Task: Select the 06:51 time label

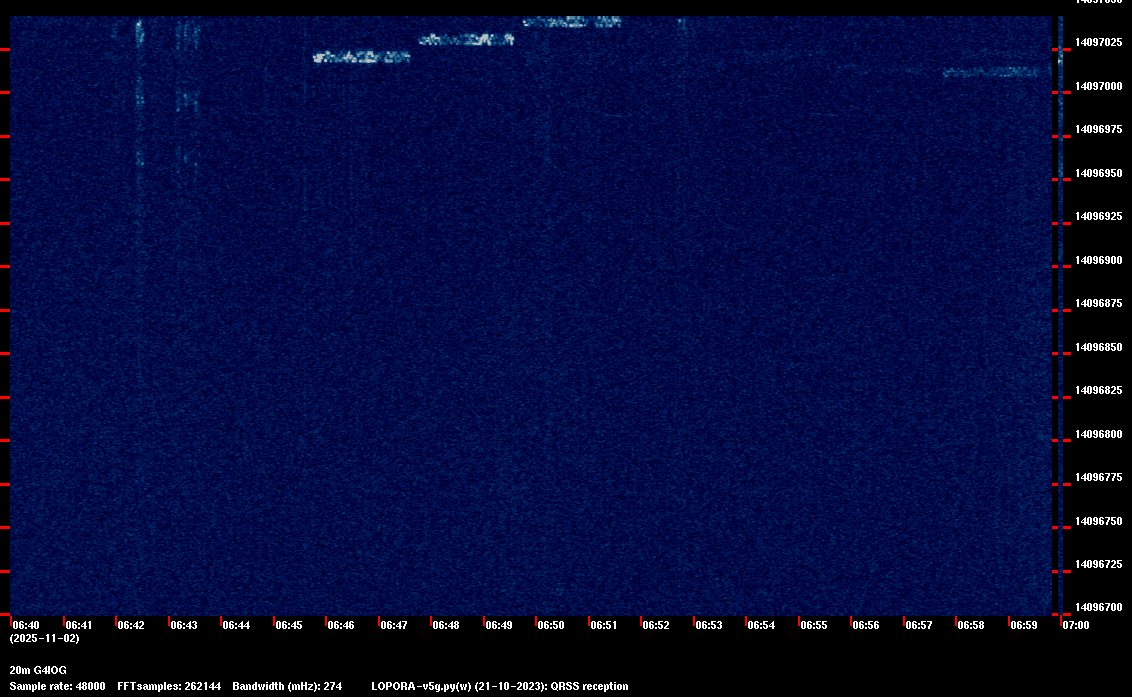Action: 604,625
